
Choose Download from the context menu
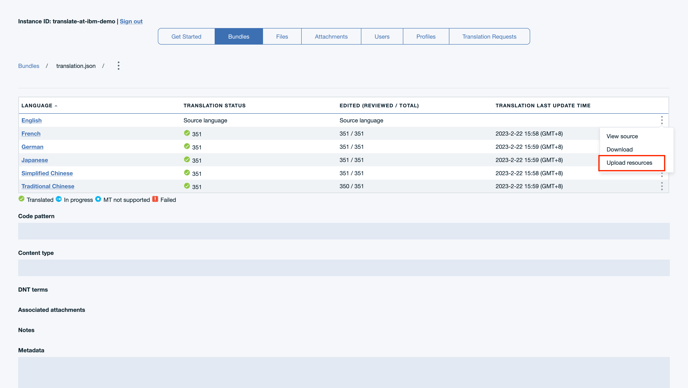[620, 150]
